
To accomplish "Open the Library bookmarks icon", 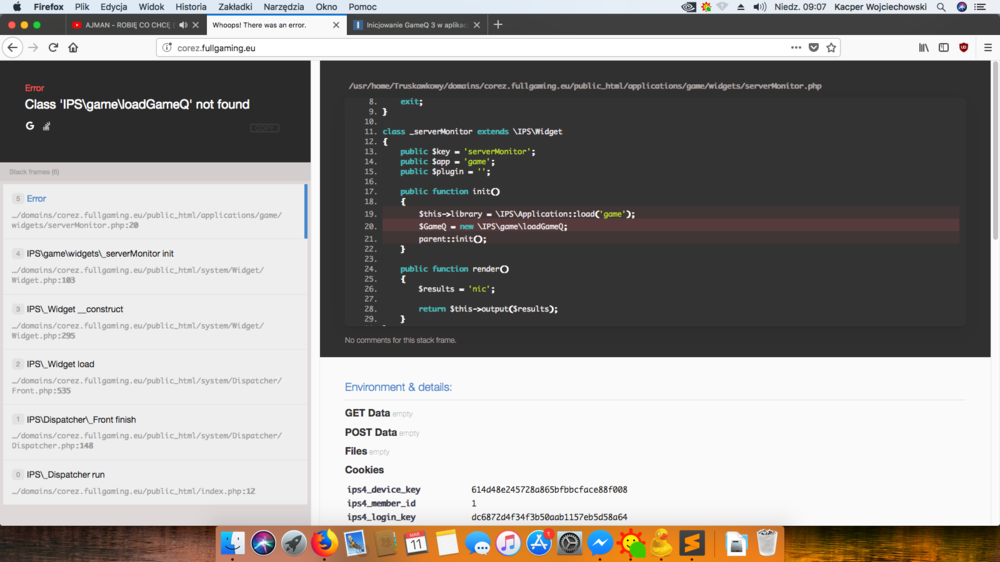I will click(x=924, y=47).
